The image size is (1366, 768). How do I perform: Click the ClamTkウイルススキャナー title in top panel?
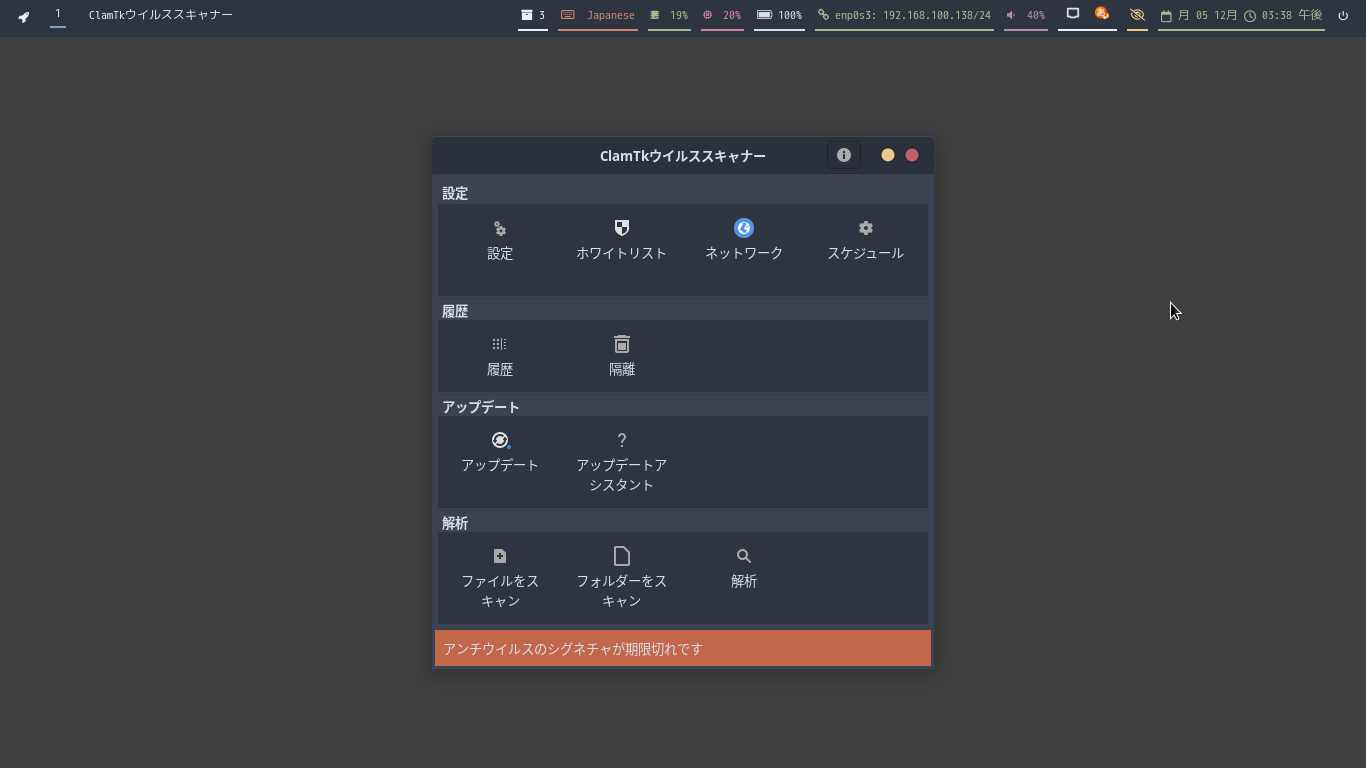pos(161,15)
